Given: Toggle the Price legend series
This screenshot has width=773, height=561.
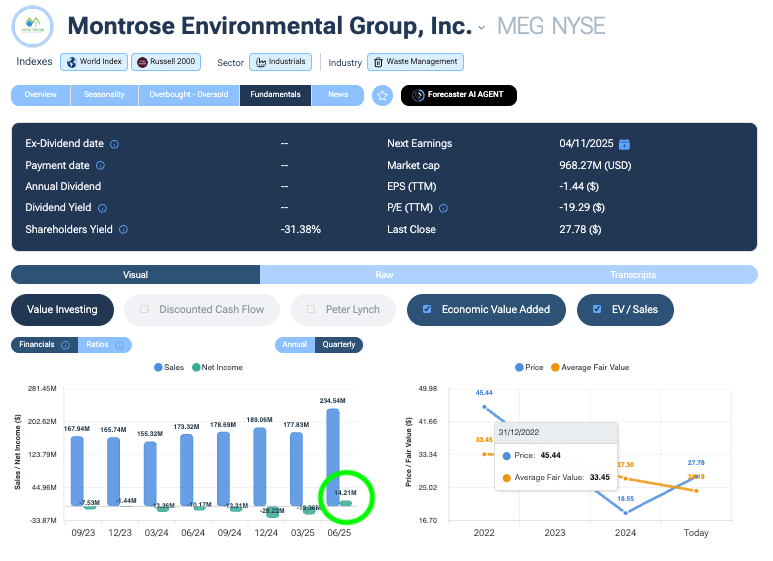Looking at the screenshot, I should (x=529, y=367).
